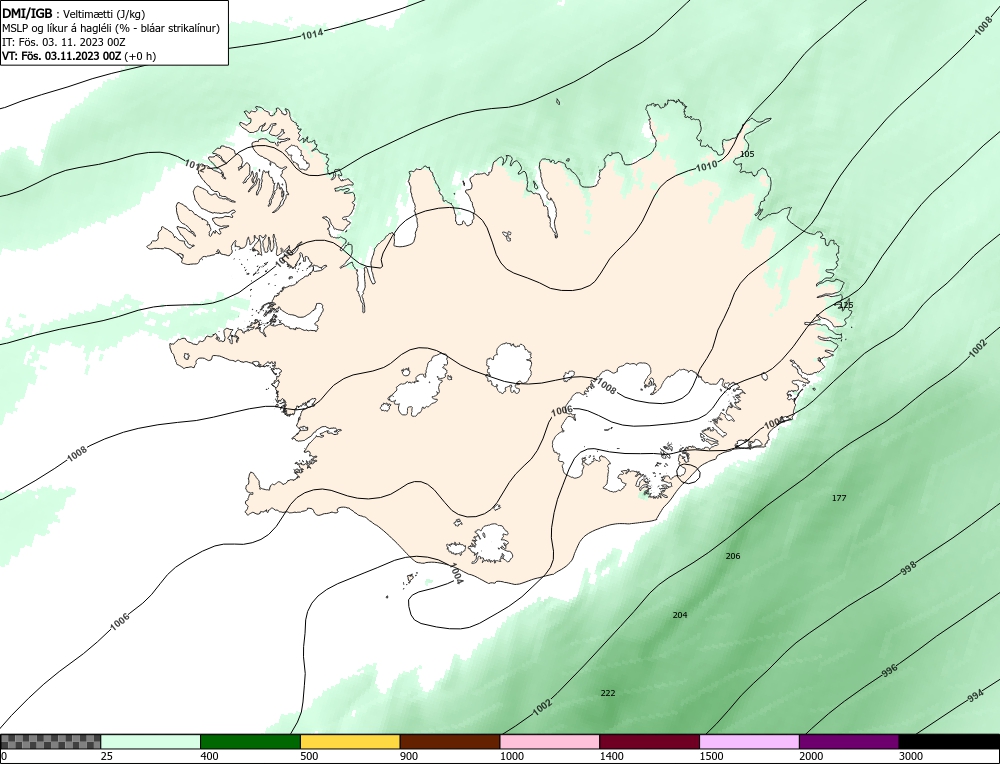
Task: Click the brown 900-1000 legend swatch
Action: 450,741
